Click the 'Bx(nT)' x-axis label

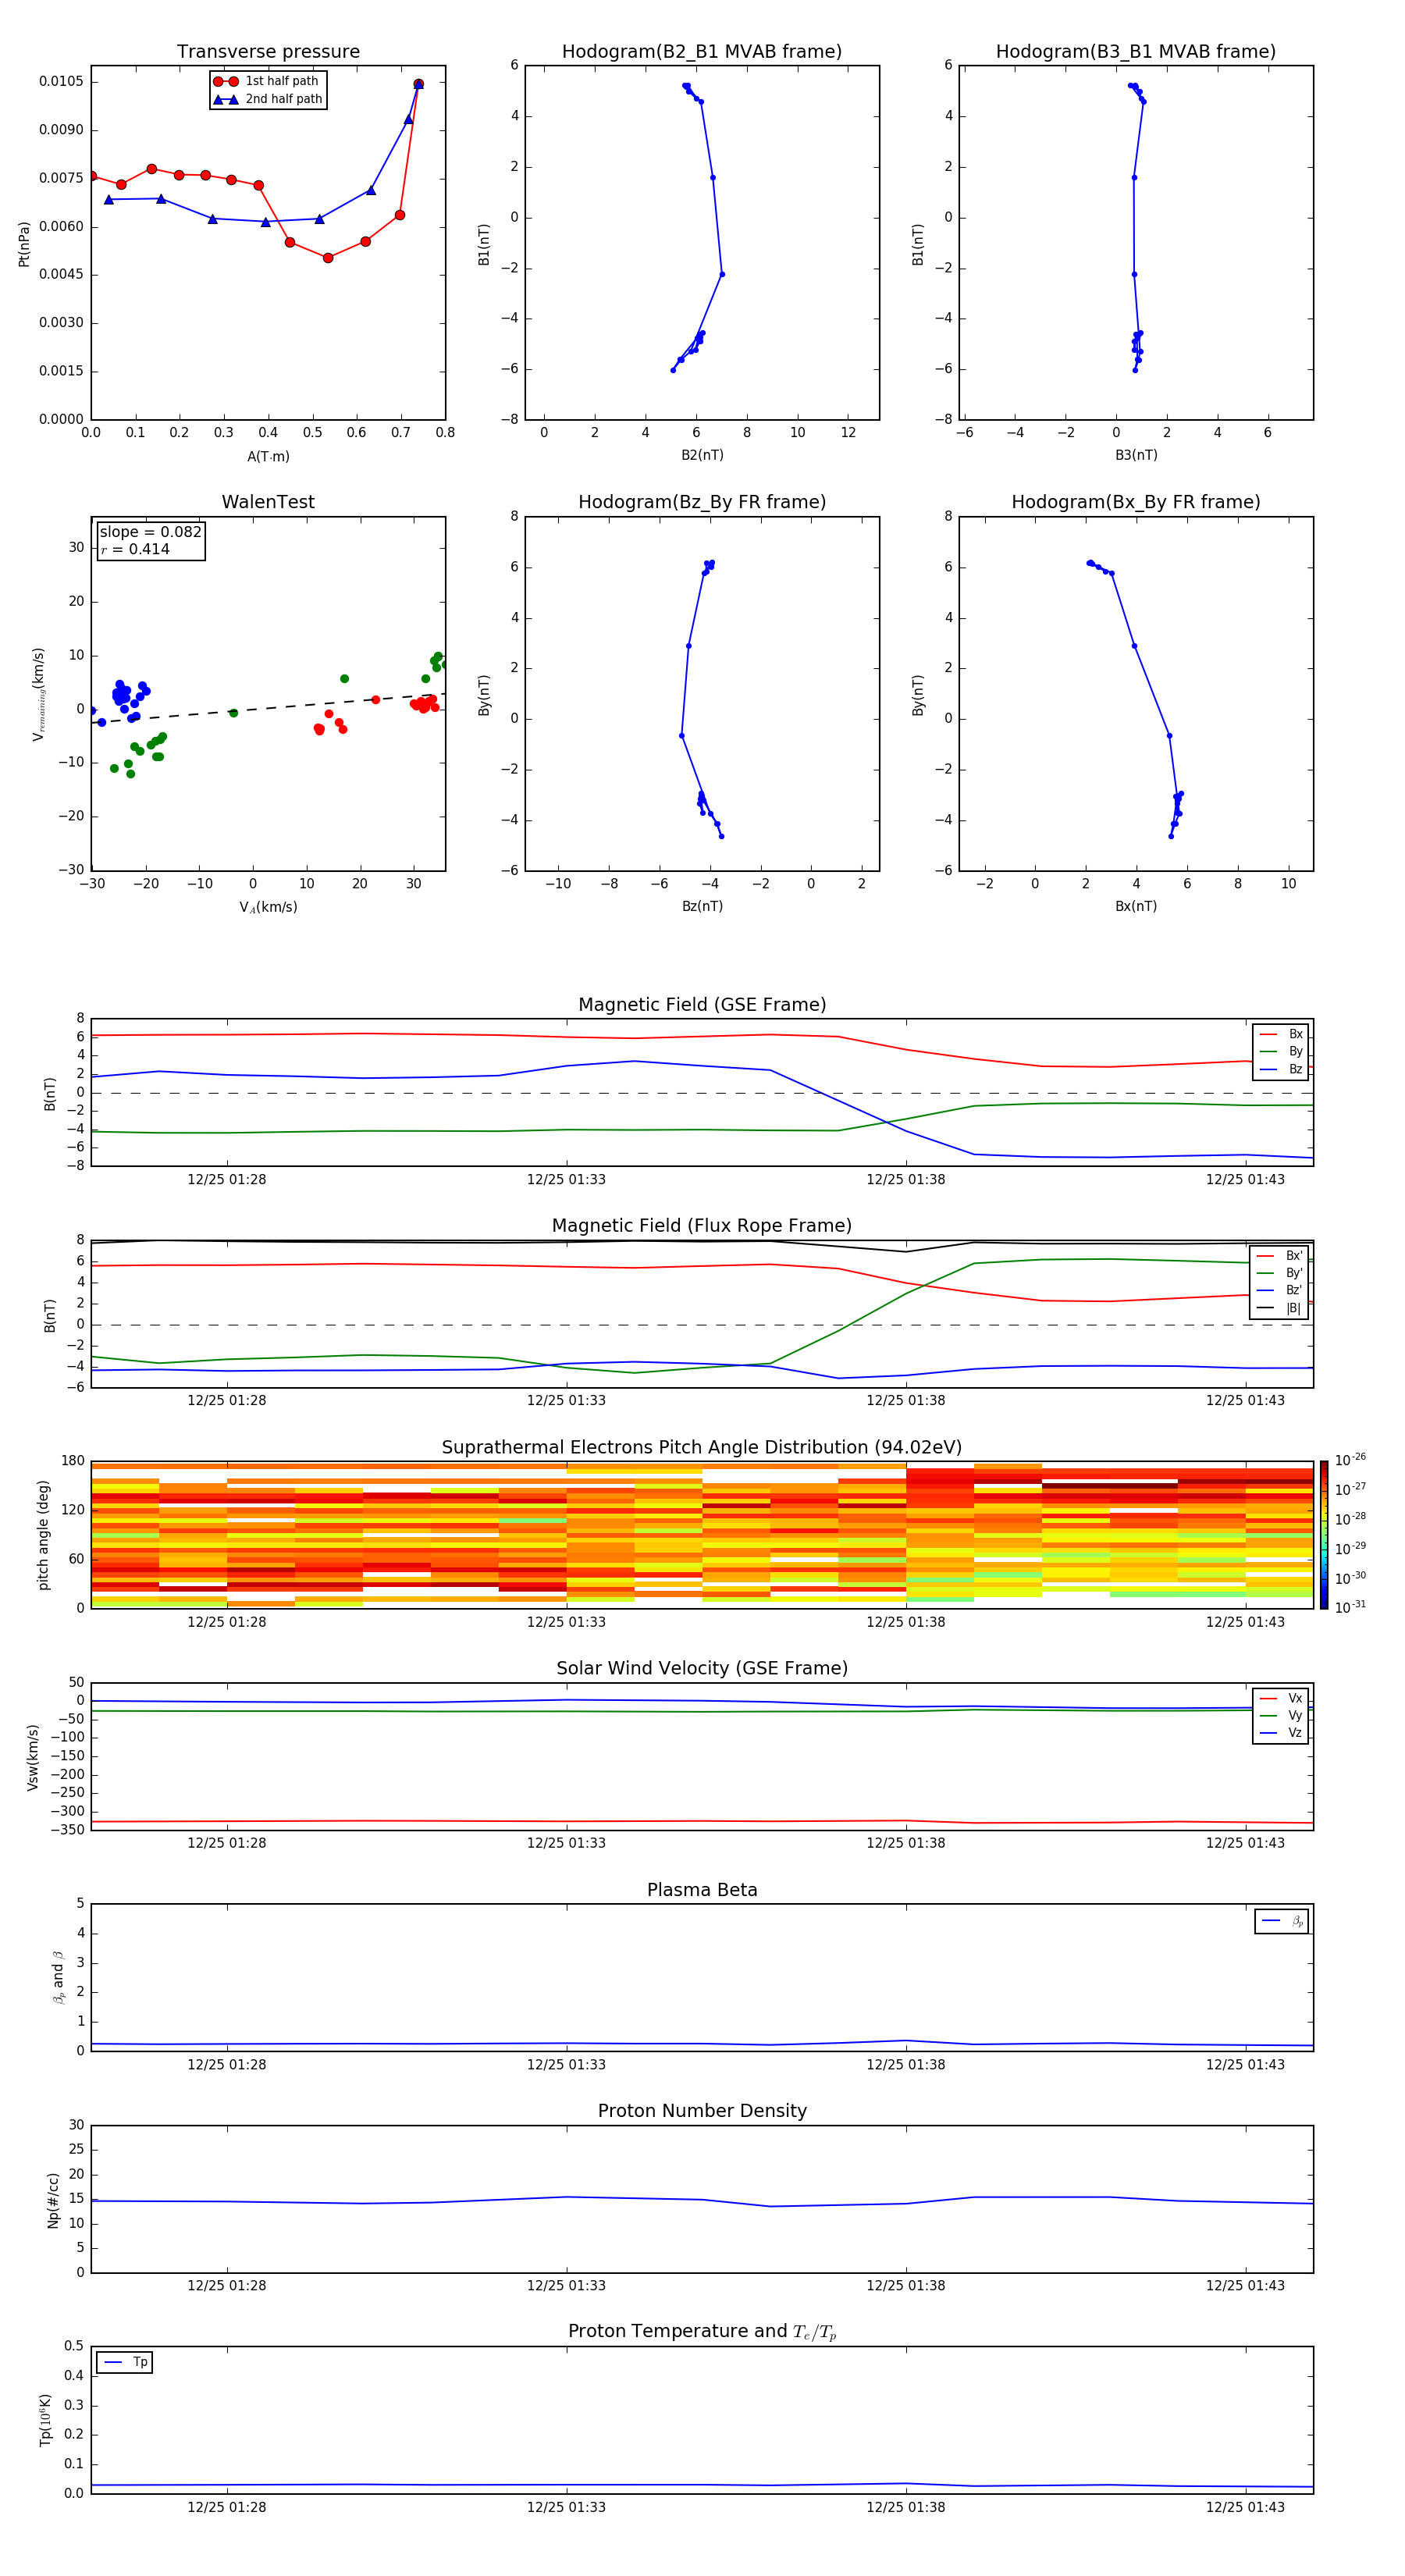pyautogui.click(x=1136, y=906)
